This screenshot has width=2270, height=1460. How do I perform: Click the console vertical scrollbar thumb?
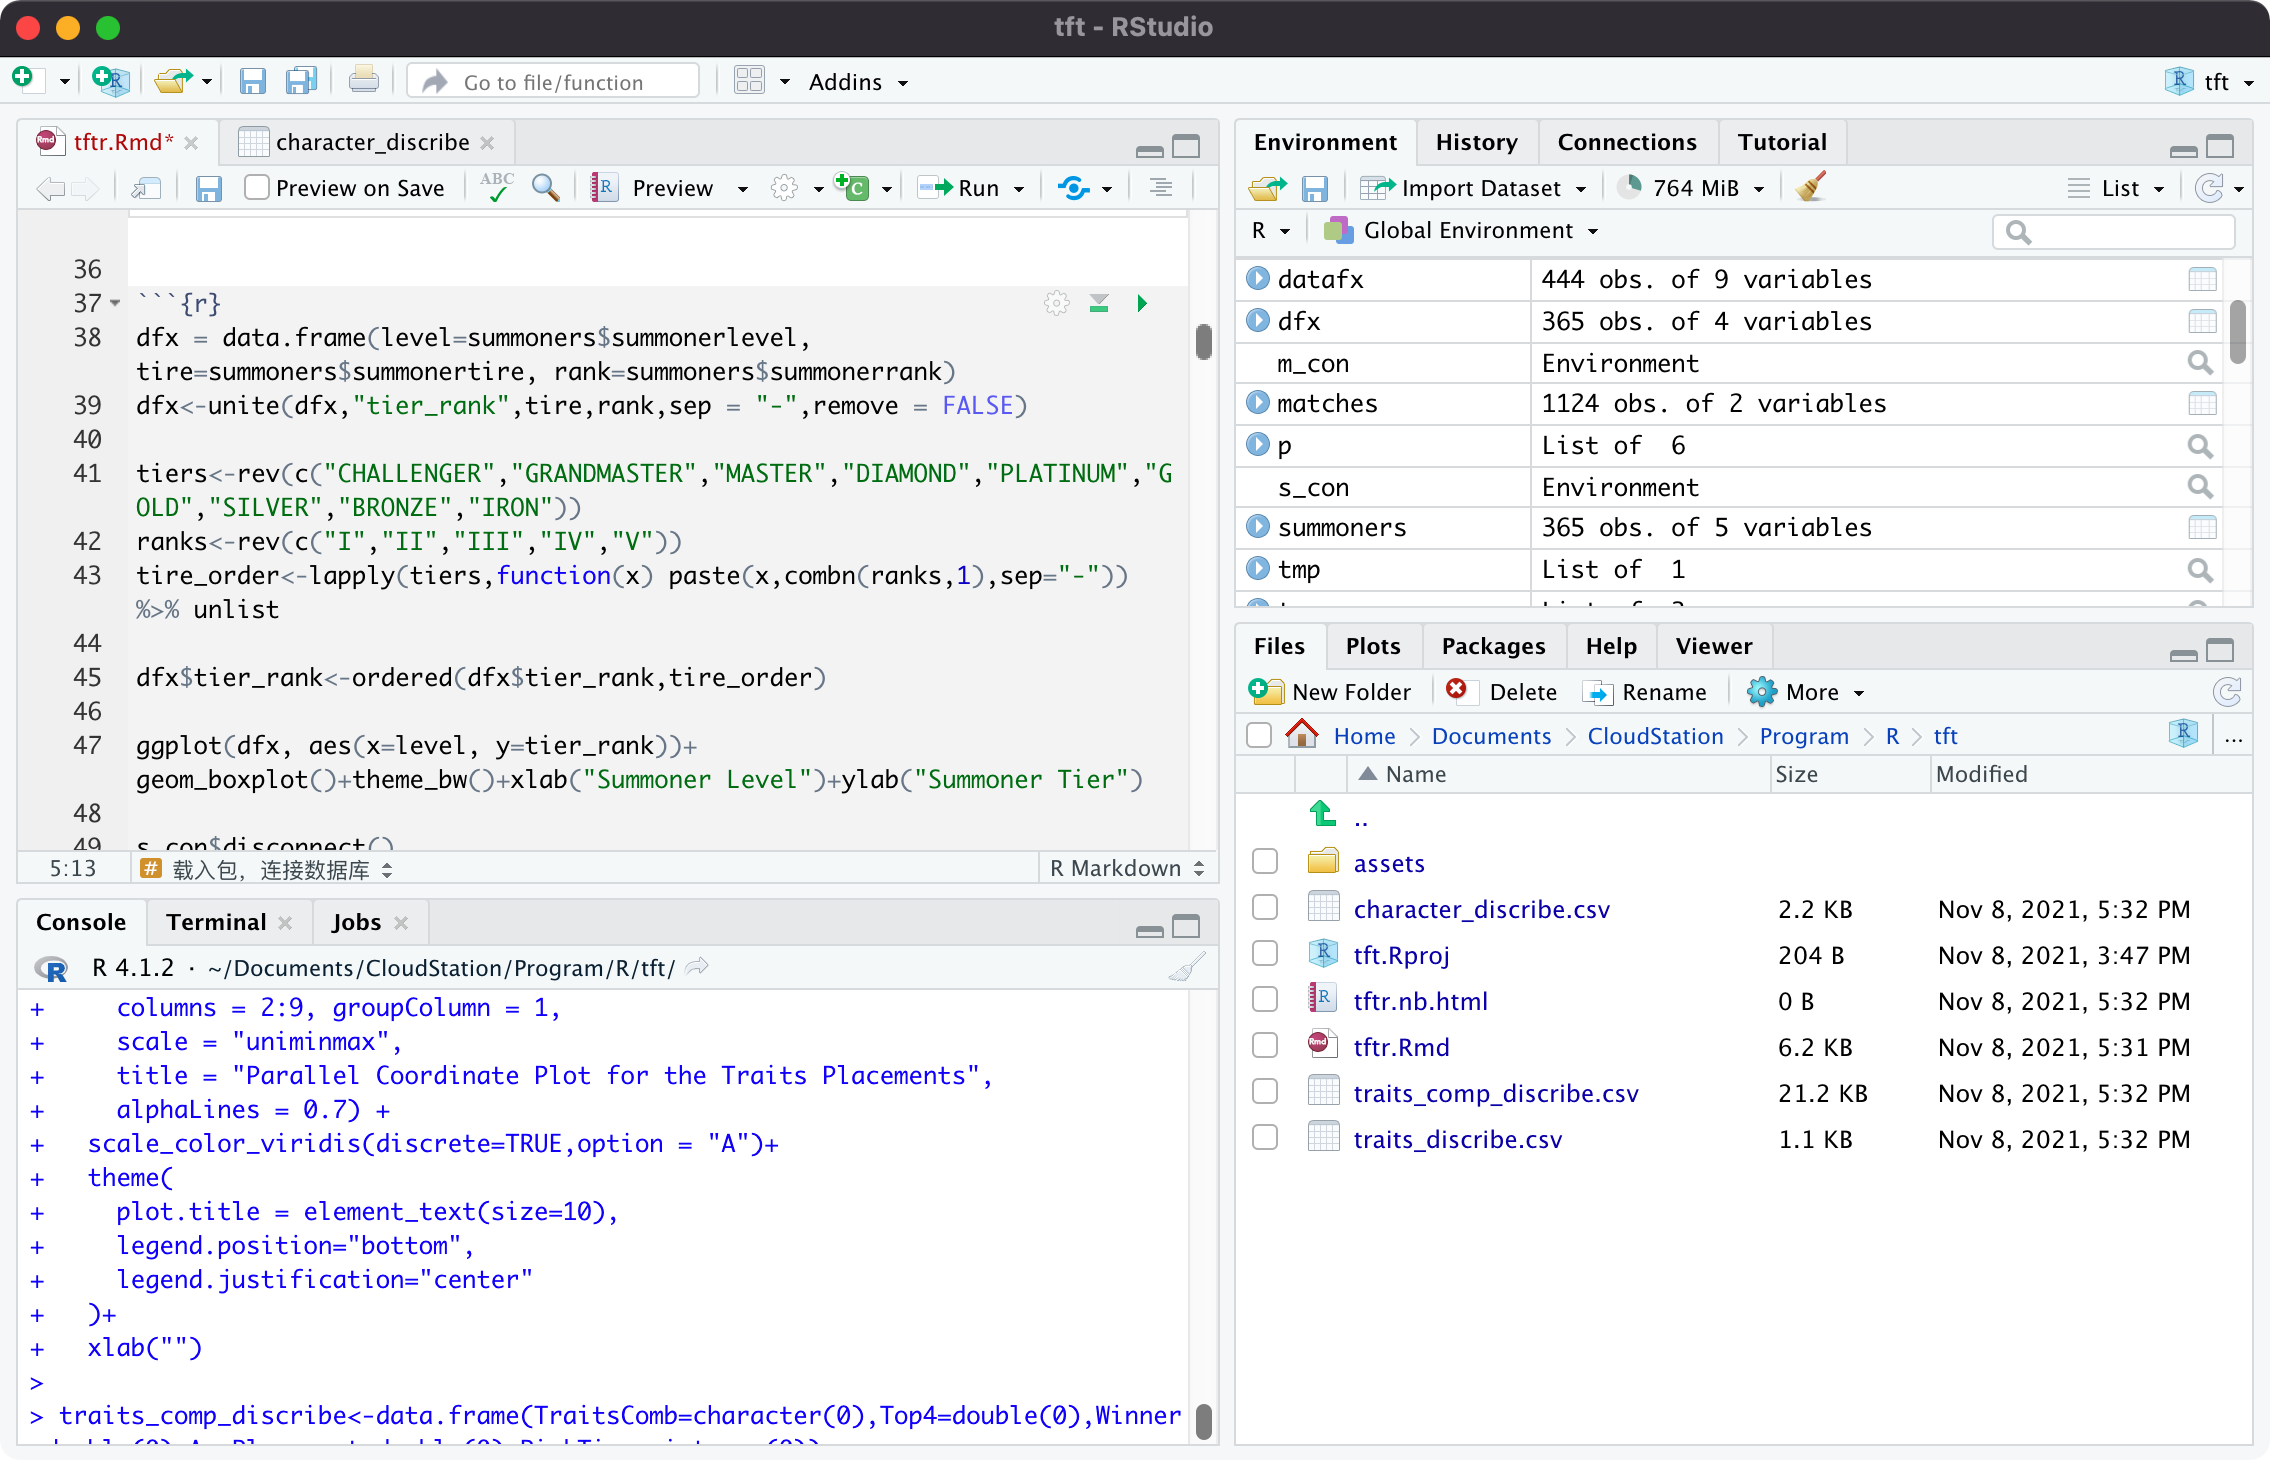tap(1203, 1421)
